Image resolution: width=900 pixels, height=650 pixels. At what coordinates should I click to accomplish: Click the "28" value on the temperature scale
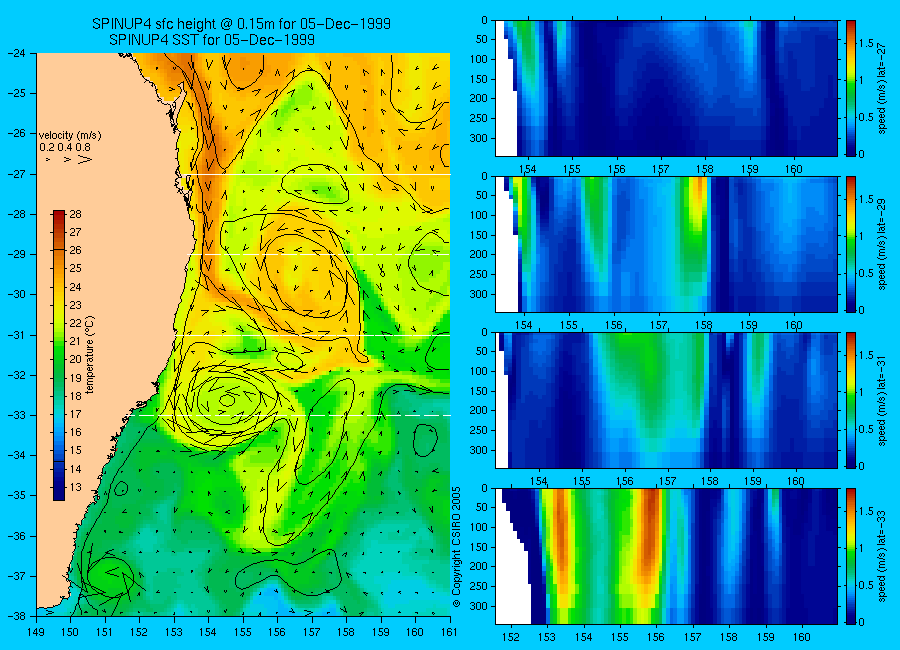click(76, 214)
